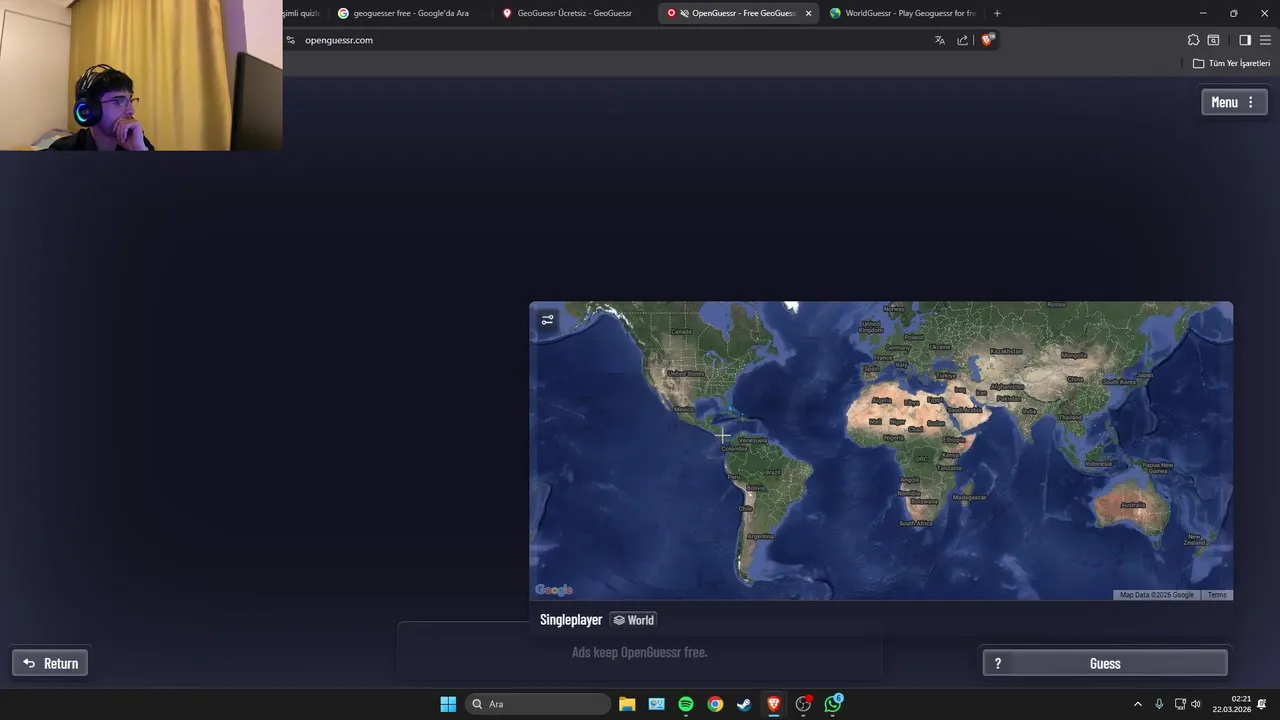Open Windows Start menu
The height and width of the screenshot is (720, 1280).
(448, 704)
